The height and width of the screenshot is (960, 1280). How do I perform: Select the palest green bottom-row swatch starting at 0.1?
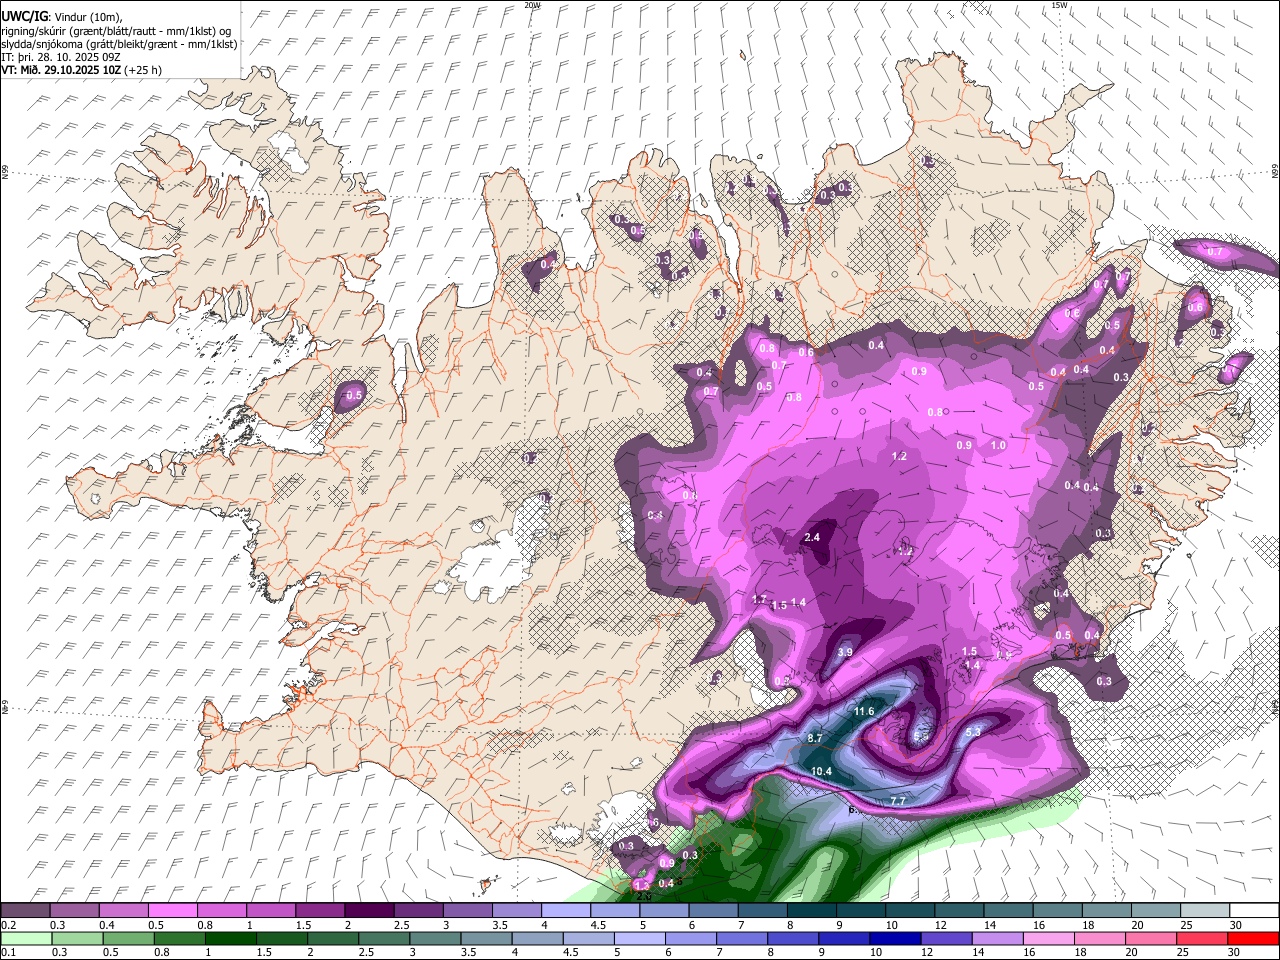point(27,938)
